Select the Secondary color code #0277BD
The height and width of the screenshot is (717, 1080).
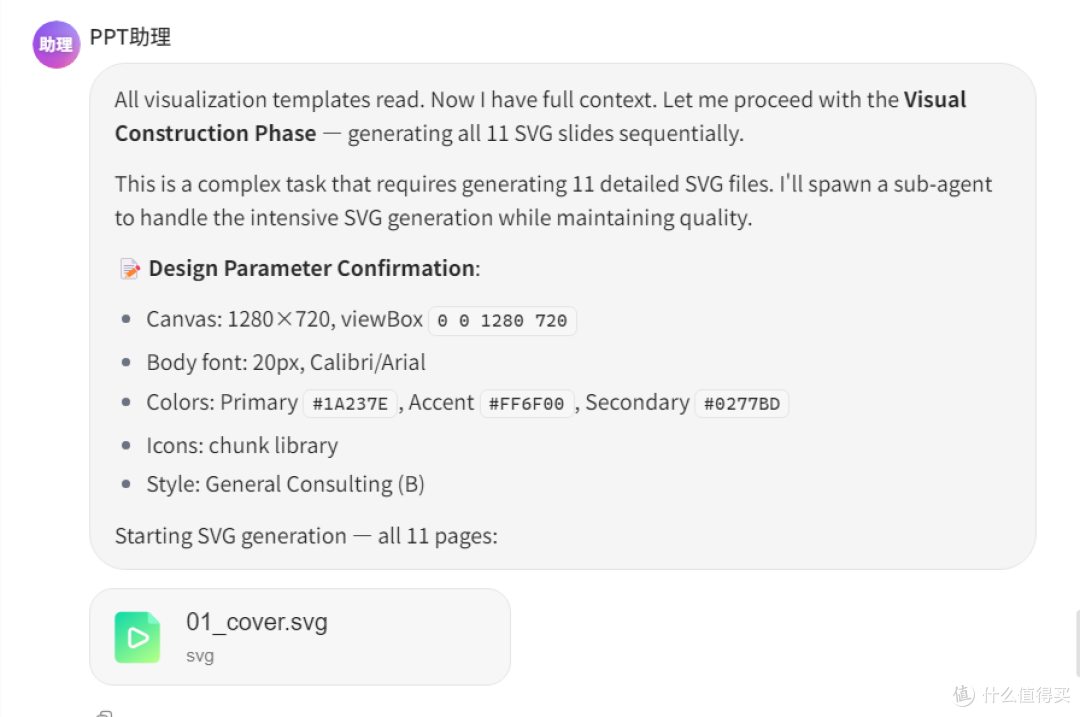tap(742, 404)
